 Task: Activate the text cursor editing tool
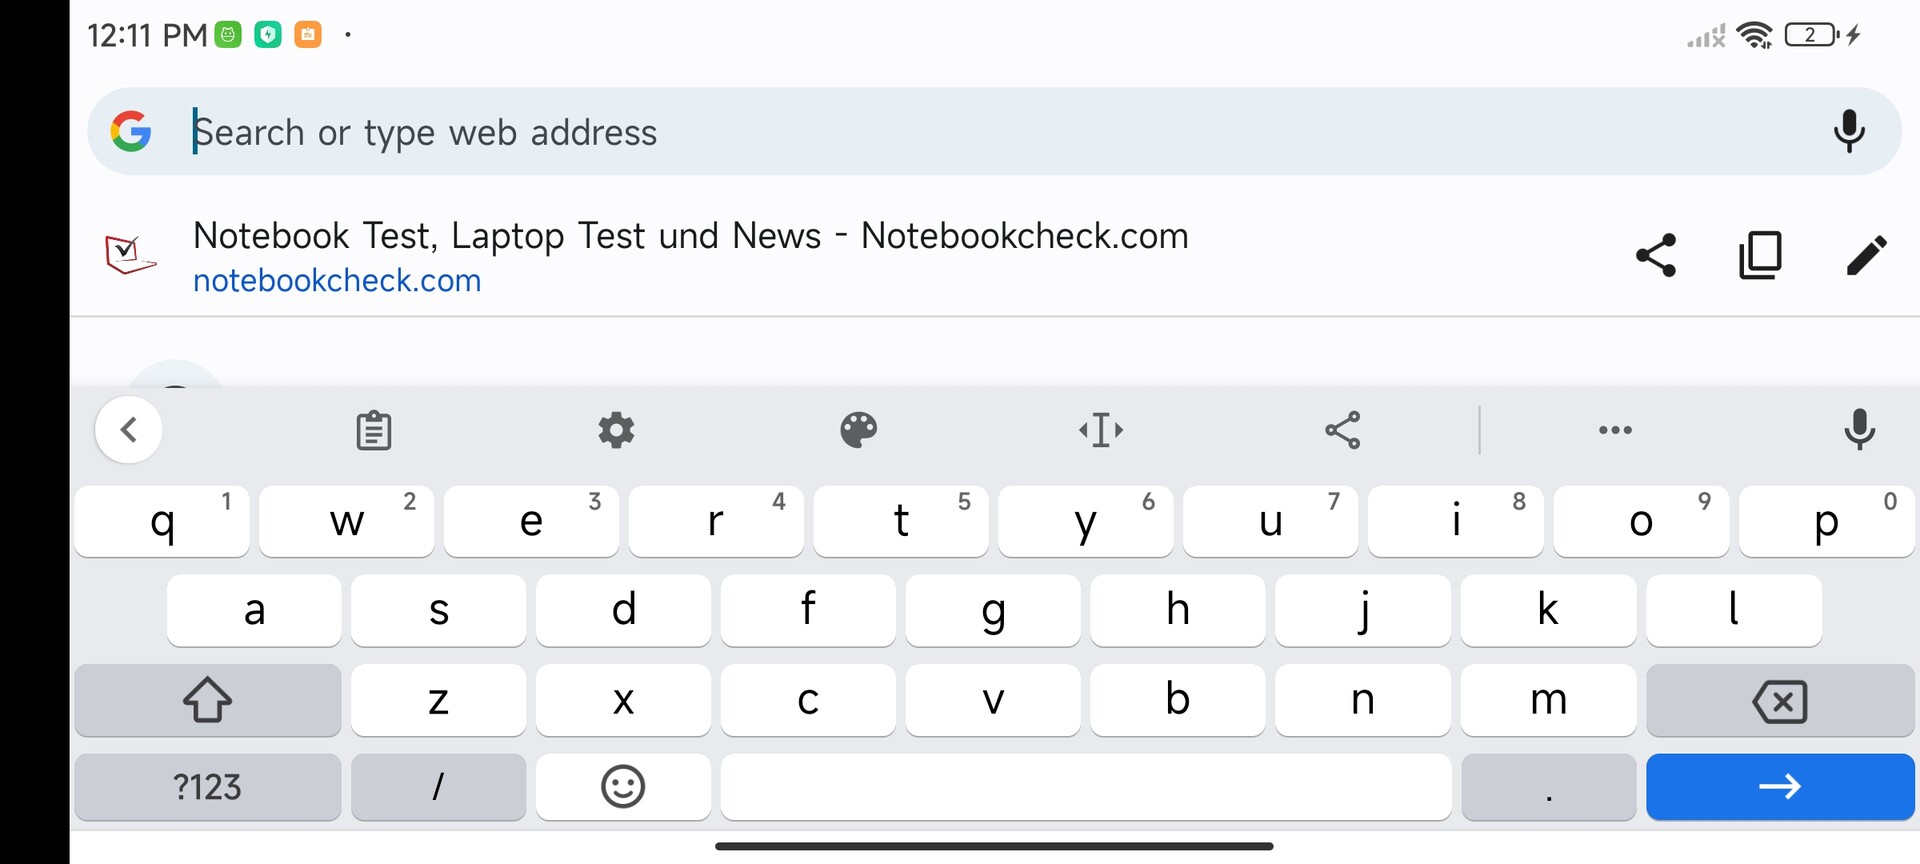pyautogui.click(x=1101, y=430)
